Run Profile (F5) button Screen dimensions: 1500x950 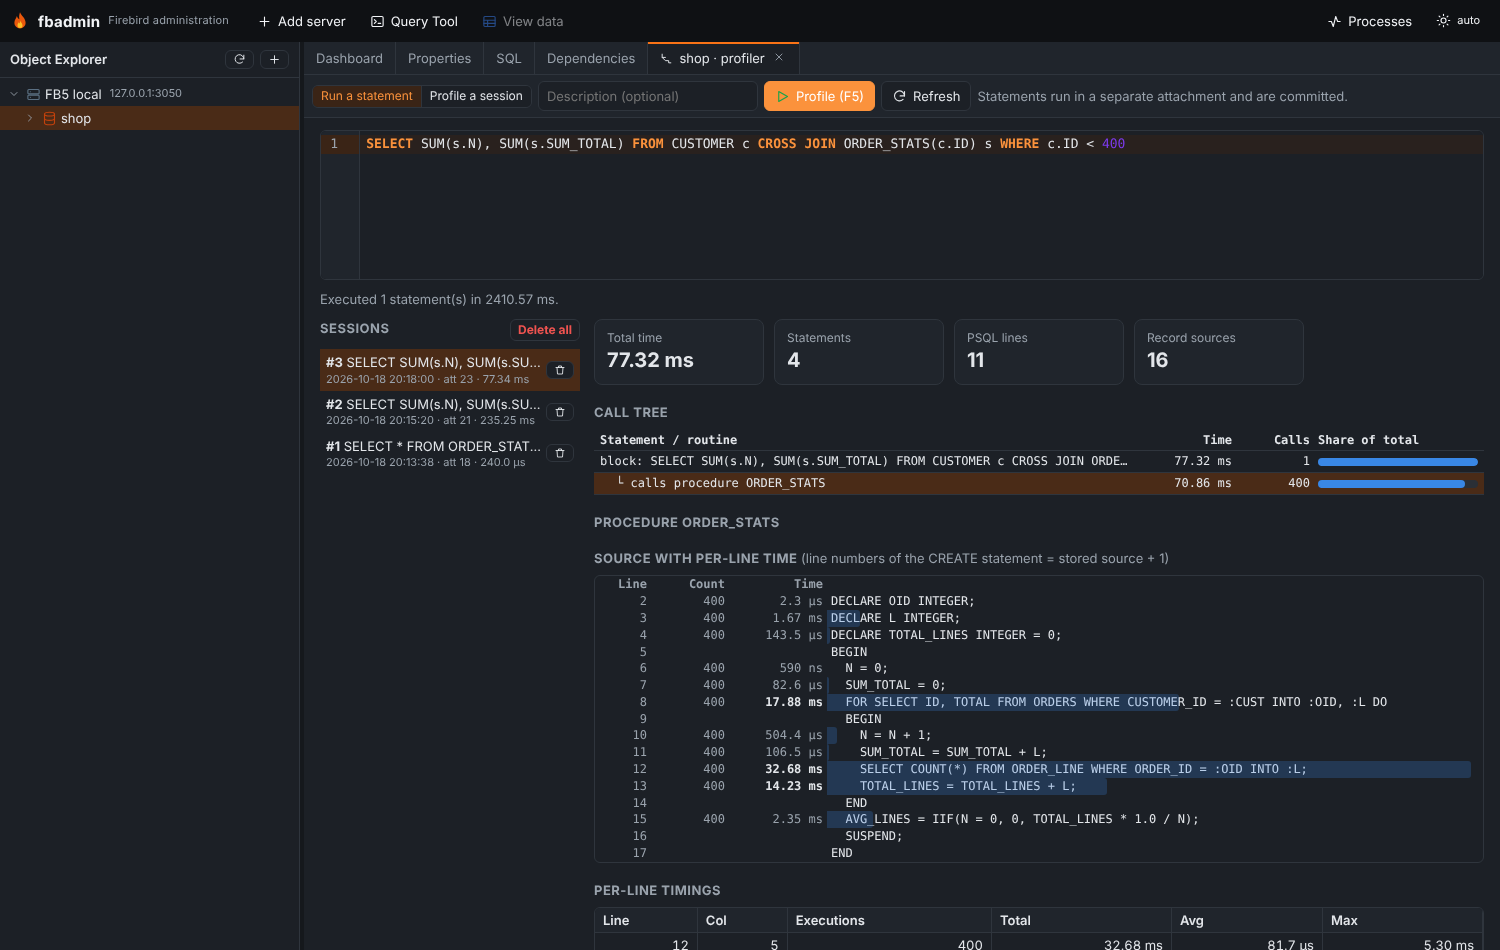820,96
